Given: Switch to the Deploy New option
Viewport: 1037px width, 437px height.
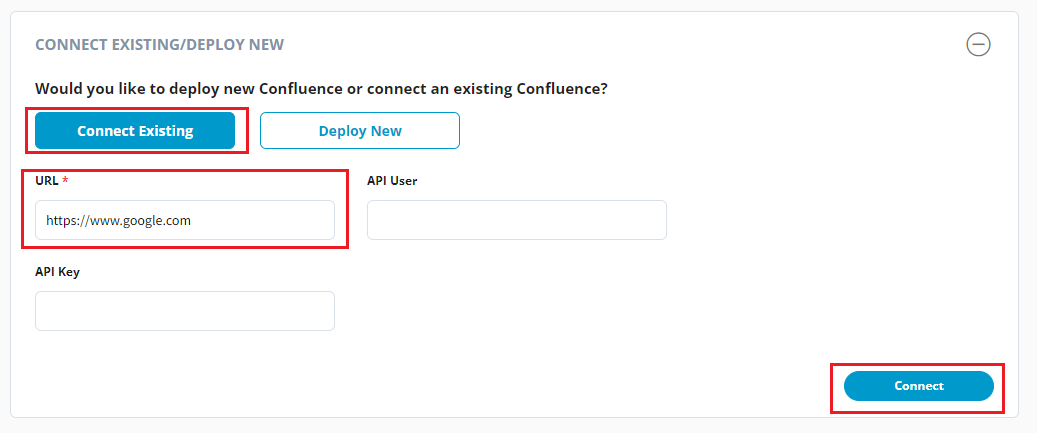Looking at the screenshot, I should (360, 130).
